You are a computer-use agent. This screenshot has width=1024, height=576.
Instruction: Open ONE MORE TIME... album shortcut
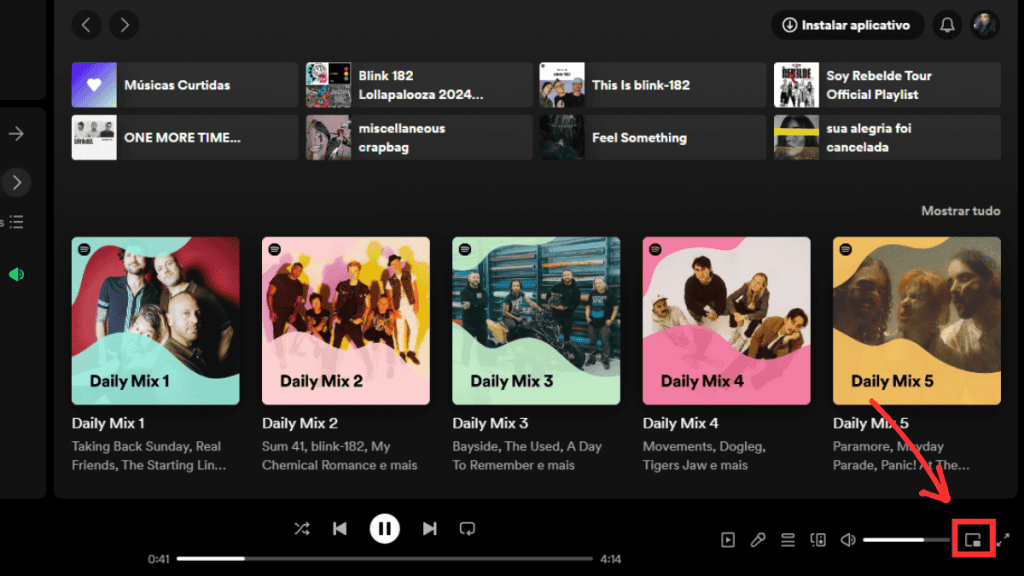[185, 137]
